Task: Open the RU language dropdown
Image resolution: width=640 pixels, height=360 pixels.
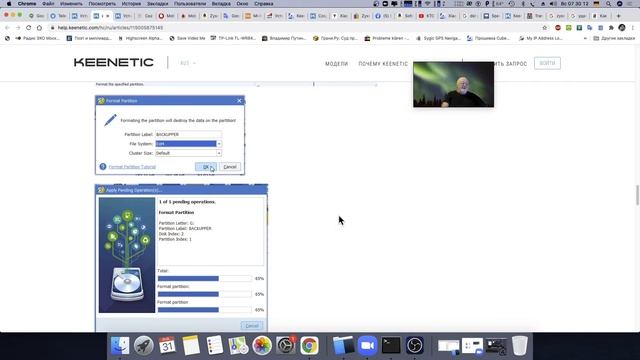Action: [188, 63]
